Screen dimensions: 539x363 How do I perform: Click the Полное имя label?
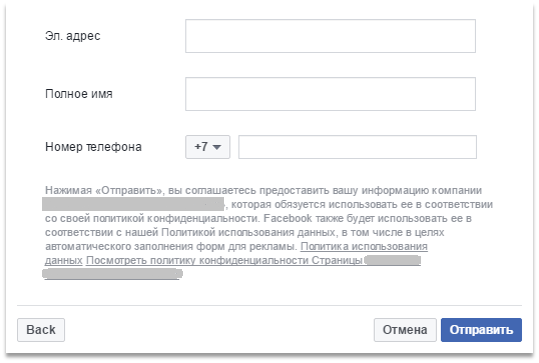pos(79,94)
